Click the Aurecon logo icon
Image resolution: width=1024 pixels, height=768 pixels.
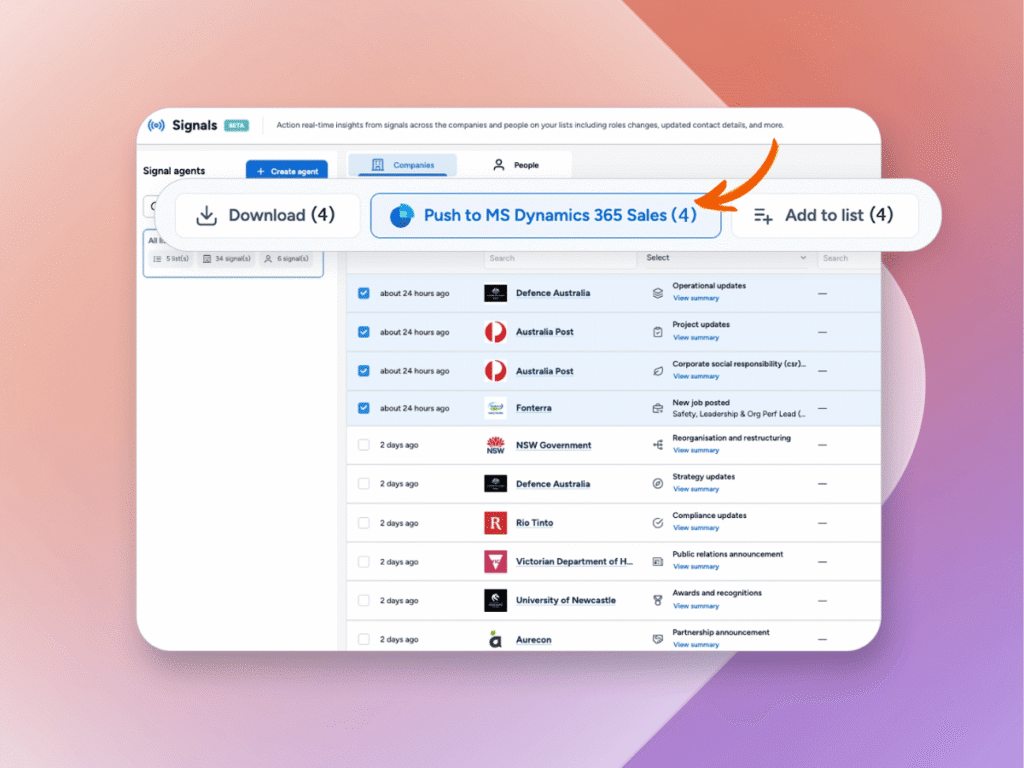495,640
